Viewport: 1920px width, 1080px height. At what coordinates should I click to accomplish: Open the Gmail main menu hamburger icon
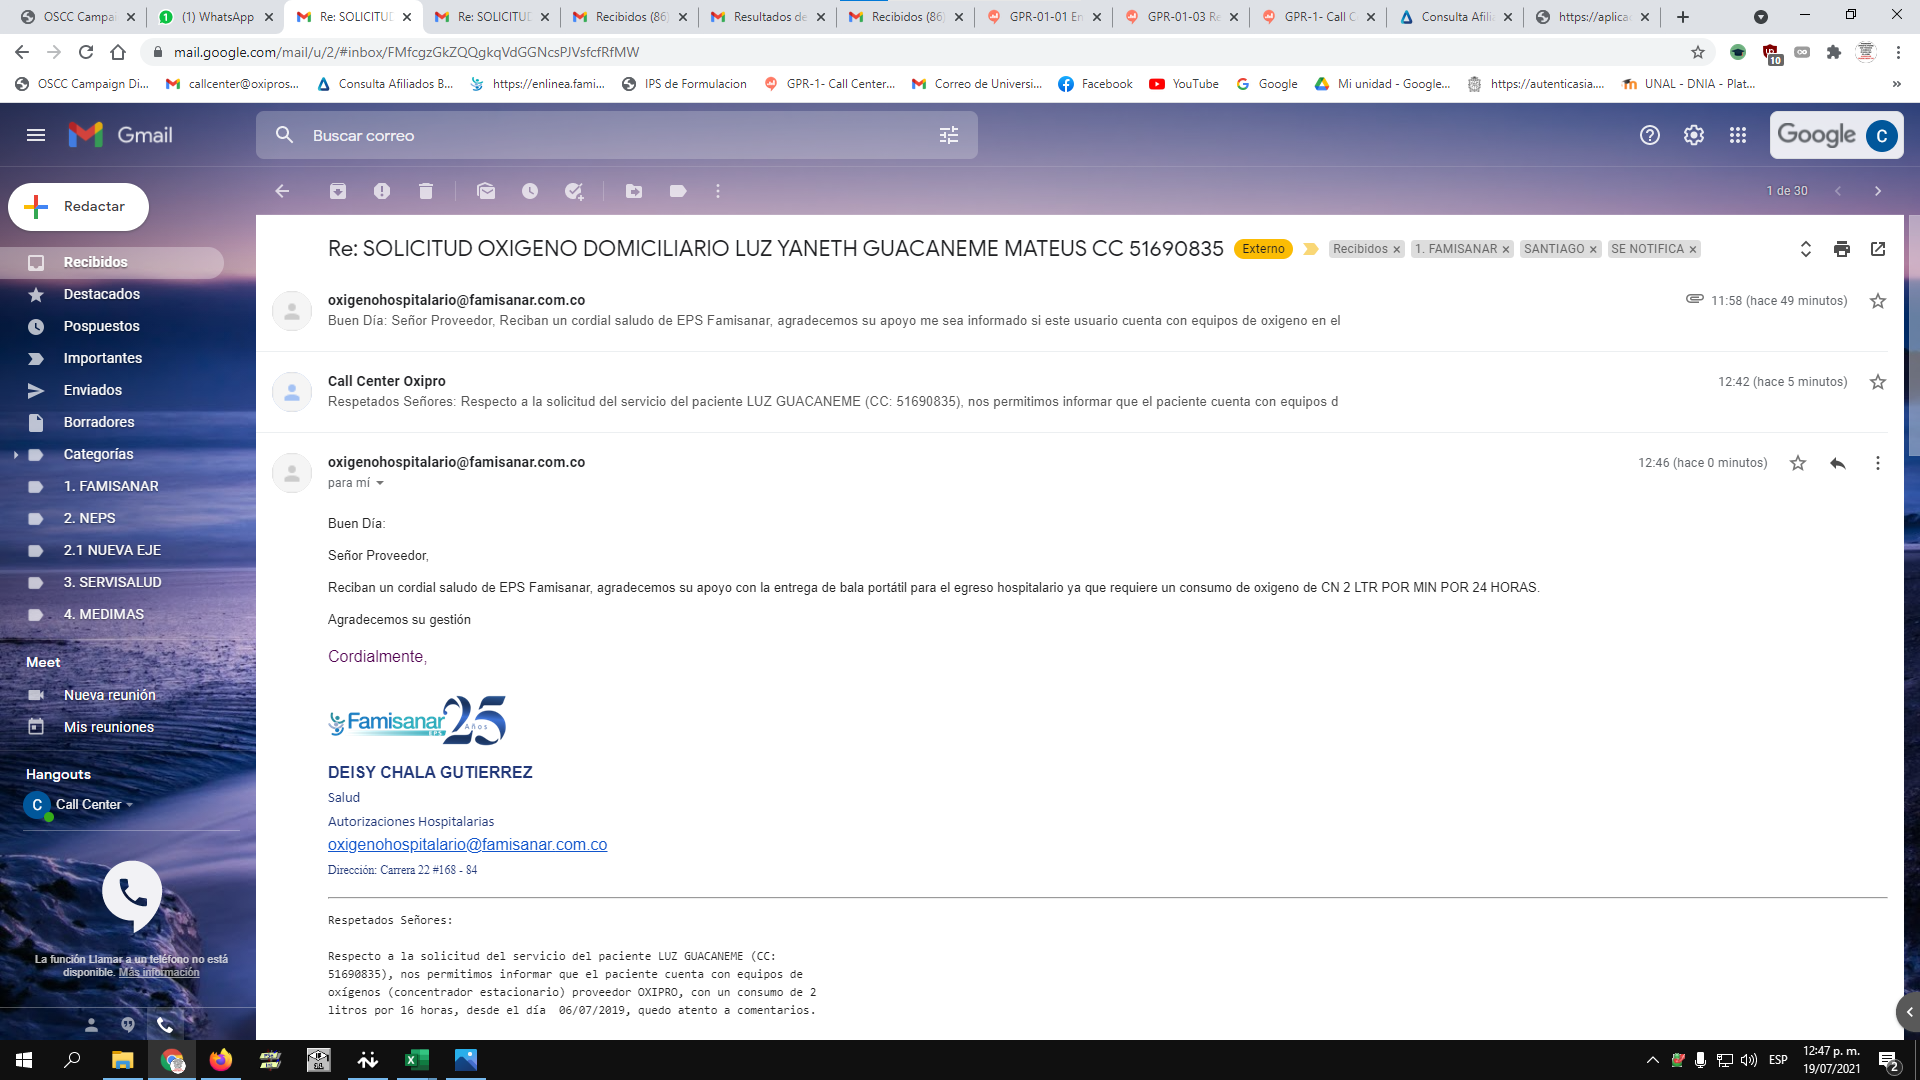(36, 135)
